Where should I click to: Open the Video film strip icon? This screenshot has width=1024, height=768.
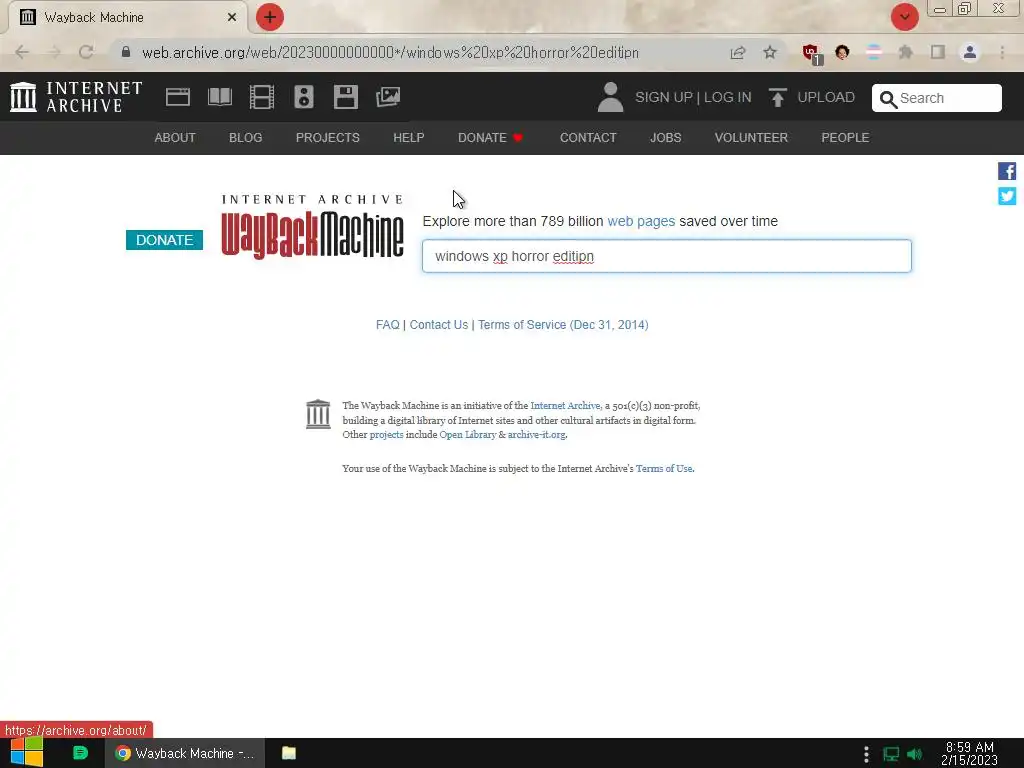[x=261, y=97]
